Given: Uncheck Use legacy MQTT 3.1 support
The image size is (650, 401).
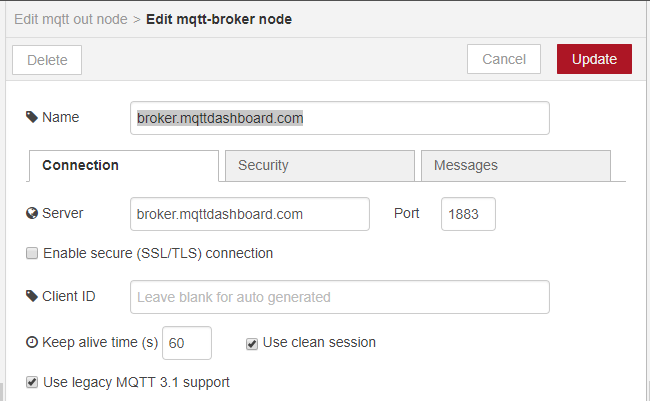Looking at the screenshot, I should coord(32,382).
